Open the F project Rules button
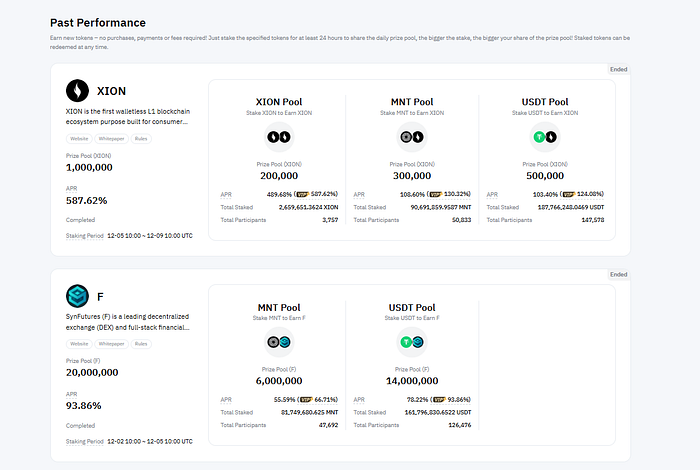Screen dimensions: 700x470 click(x=141, y=344)
